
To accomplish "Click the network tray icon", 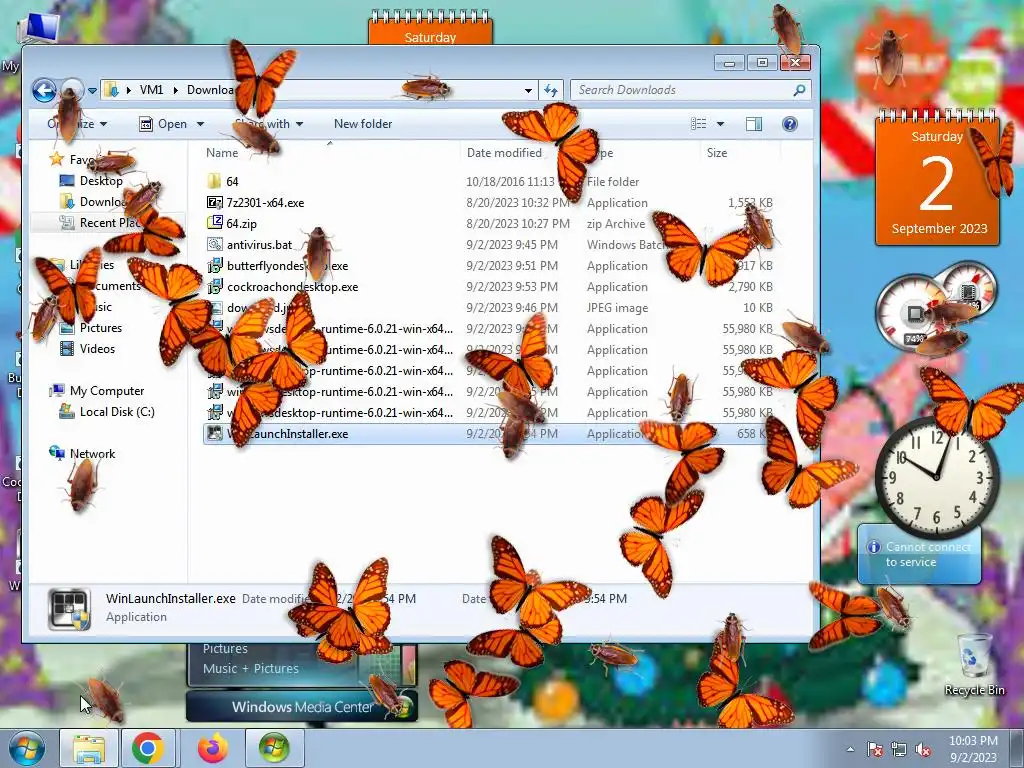I will coord(899,749).
